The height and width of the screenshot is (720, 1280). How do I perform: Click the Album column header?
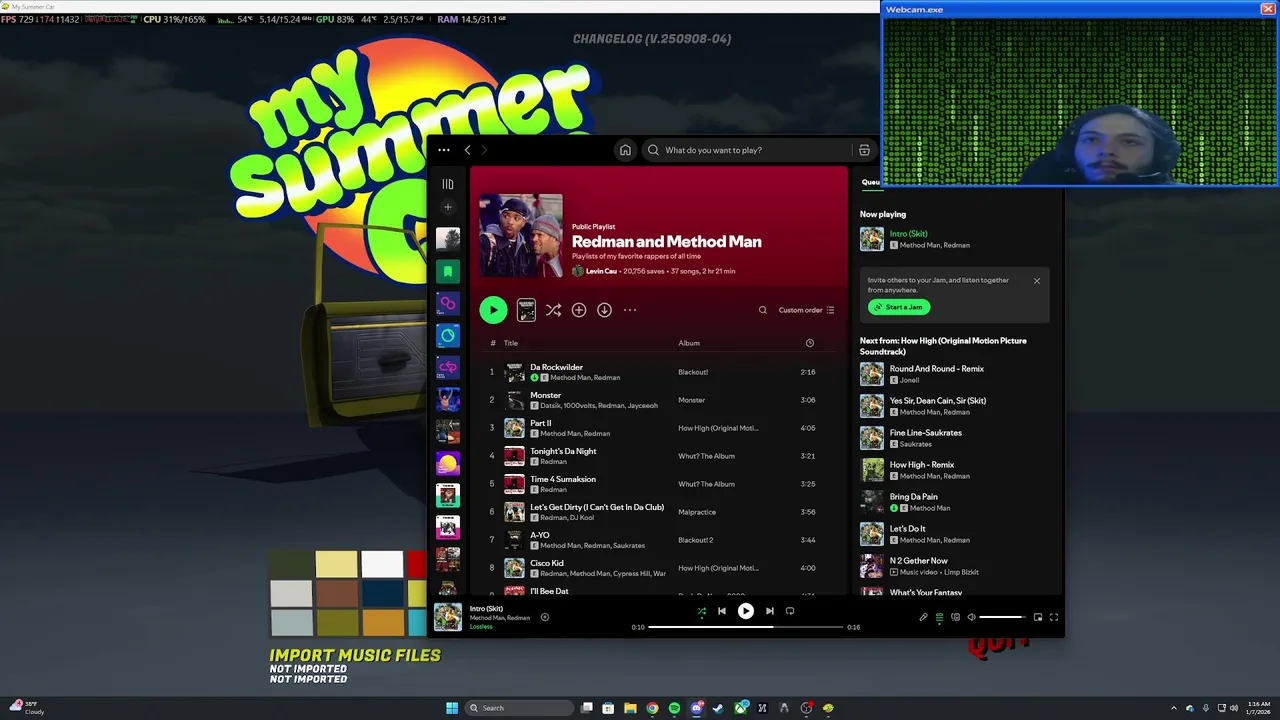coord(689,343)
